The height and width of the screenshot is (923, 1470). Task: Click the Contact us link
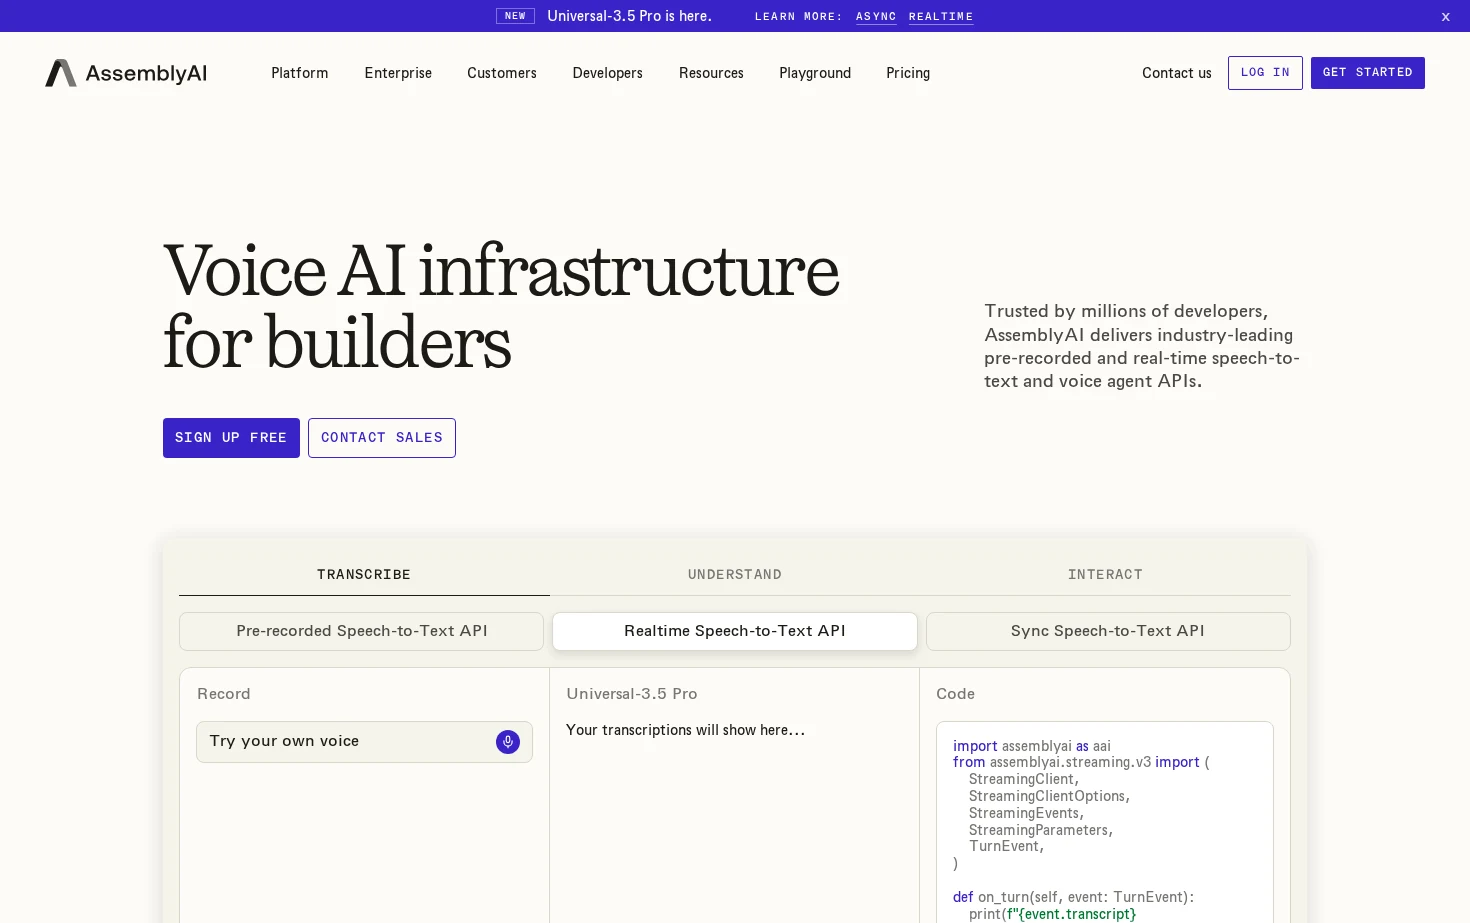(1177, 73)
